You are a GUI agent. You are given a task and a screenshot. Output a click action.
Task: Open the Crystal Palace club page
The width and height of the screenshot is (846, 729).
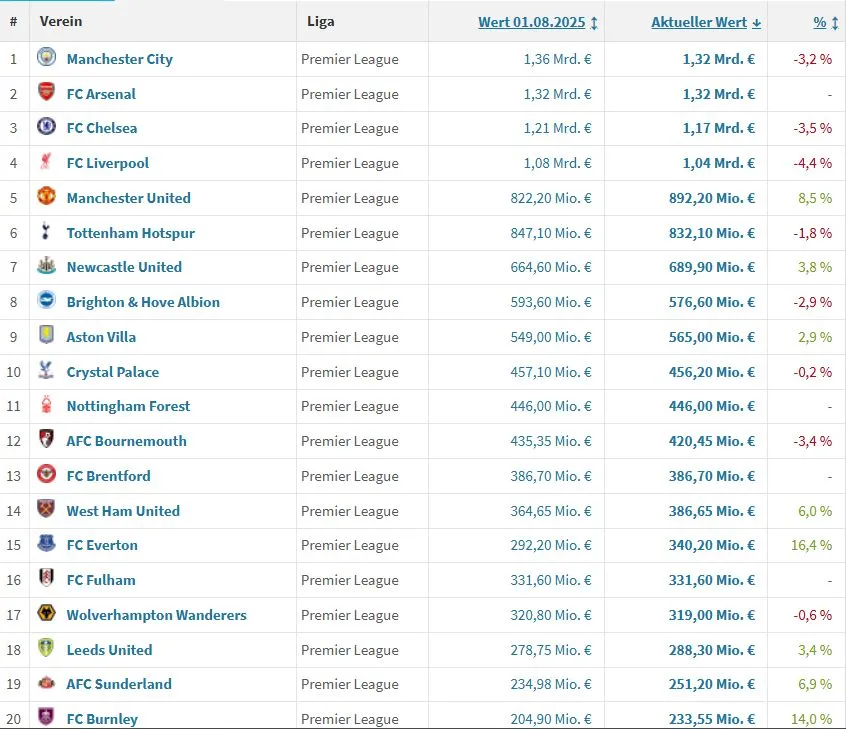(x=113, y=372)
